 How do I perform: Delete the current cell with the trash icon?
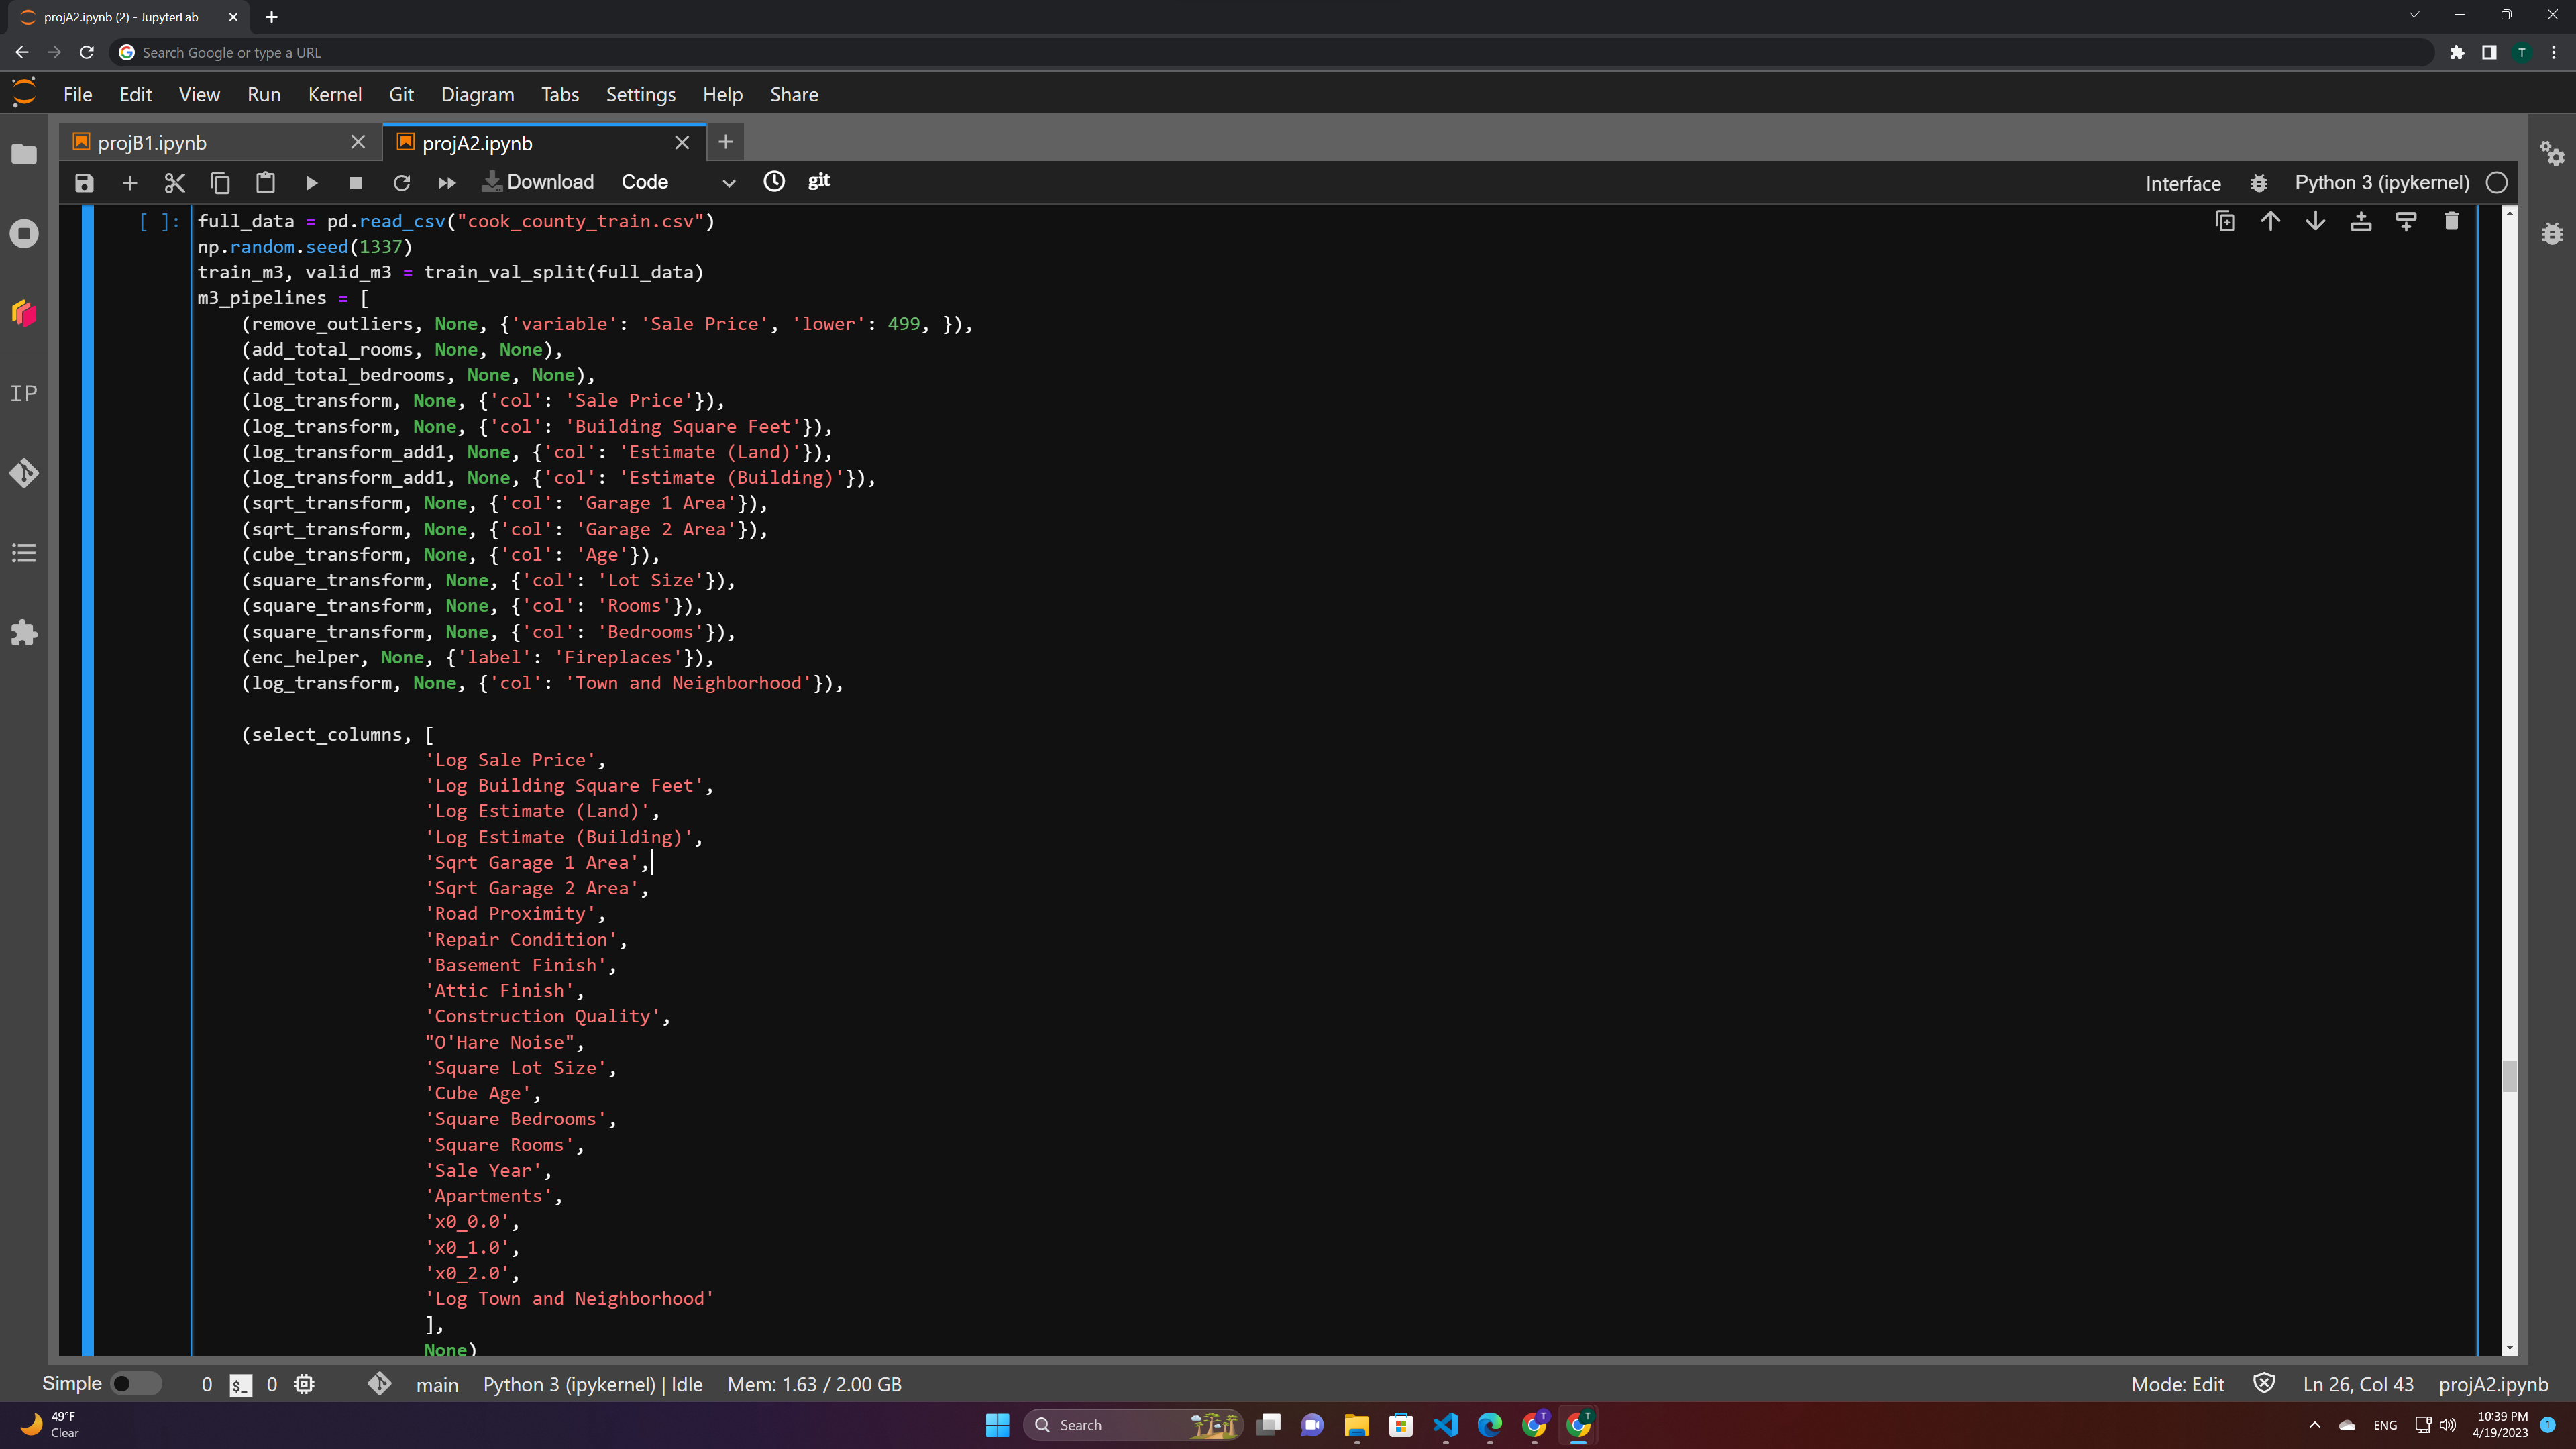[2451, 221]
